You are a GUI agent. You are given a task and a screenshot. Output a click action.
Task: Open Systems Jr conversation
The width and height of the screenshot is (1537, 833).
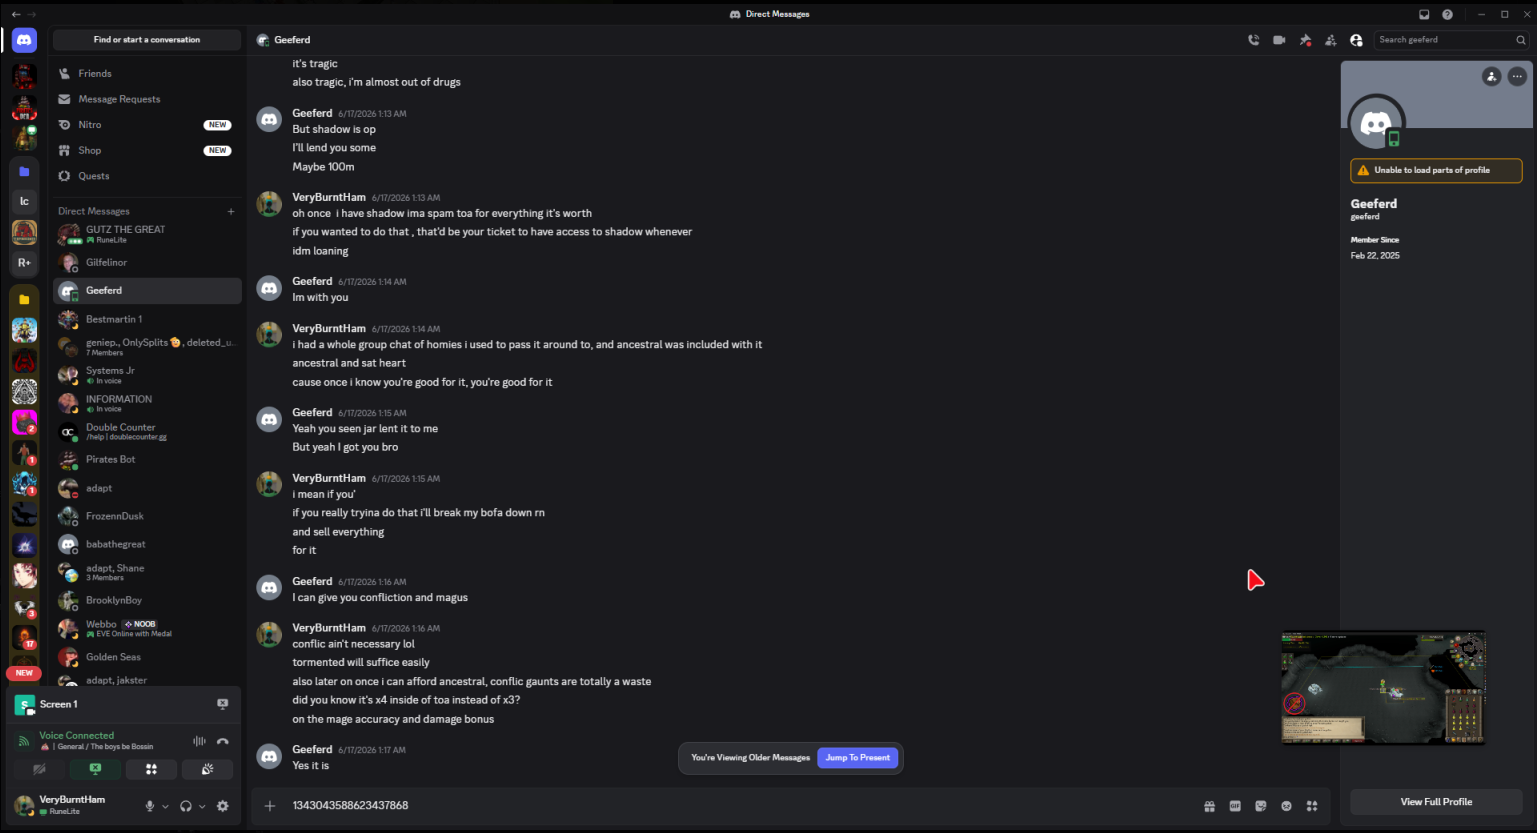pos(147,375)
